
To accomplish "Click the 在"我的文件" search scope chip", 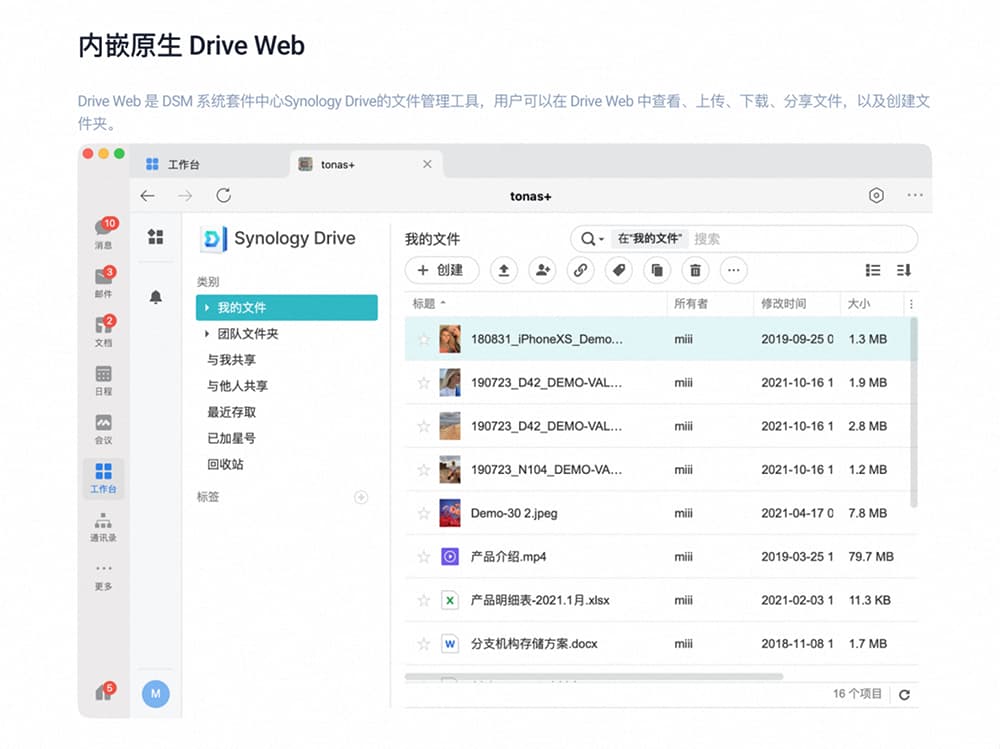I will (x=650, y=239).
